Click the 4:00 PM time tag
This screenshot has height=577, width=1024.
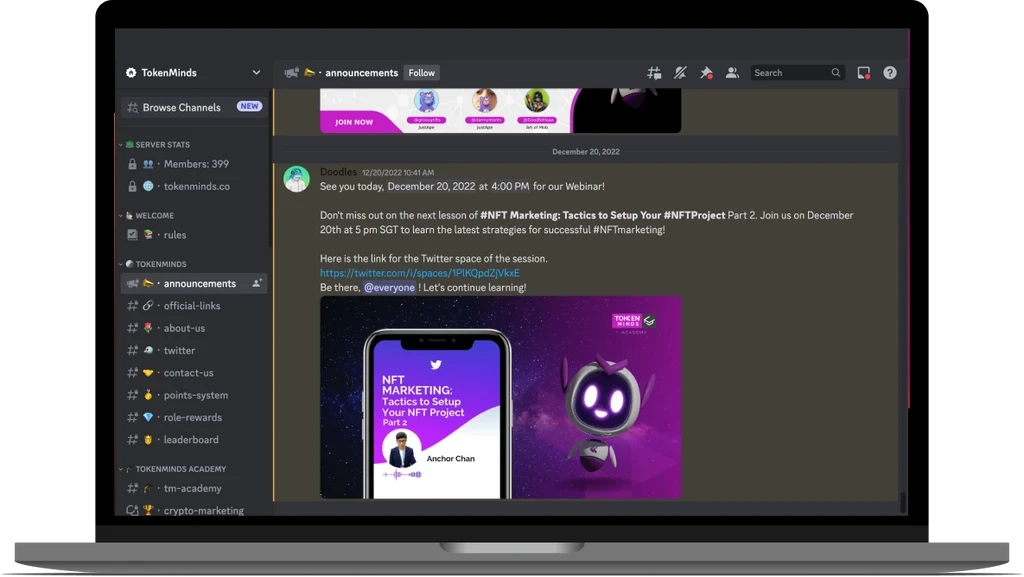510,187
